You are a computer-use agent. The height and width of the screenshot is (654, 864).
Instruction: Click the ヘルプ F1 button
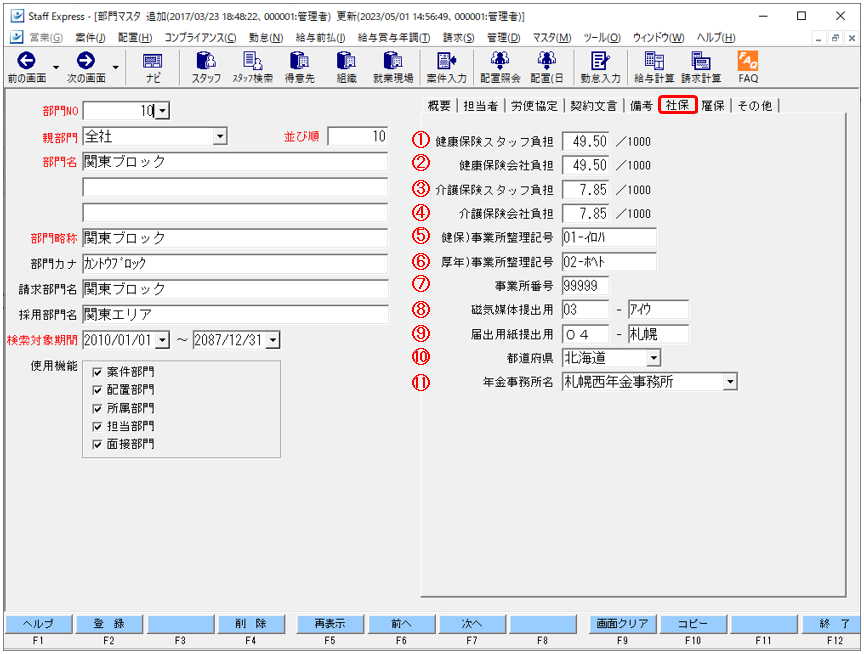38,624
